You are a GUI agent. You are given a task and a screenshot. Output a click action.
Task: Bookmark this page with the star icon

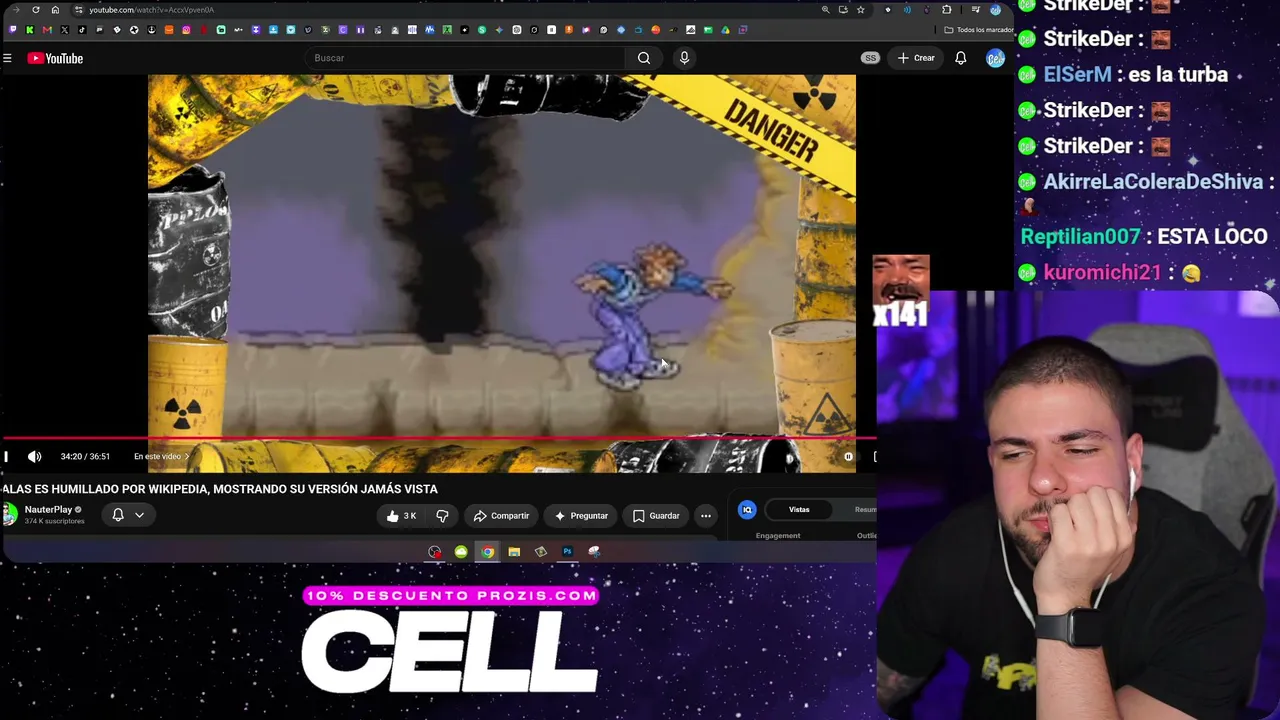(860, 10)
